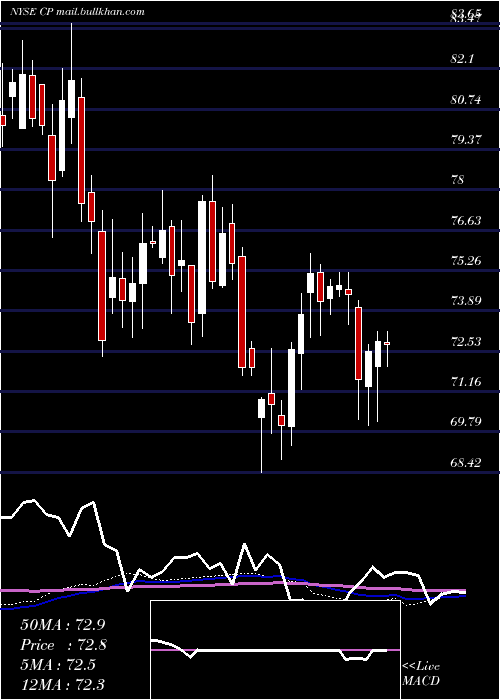The width and height of the screenshot is (500, 700).
Task: Click the Price : 72.8 reading
Action: point(63,645)
